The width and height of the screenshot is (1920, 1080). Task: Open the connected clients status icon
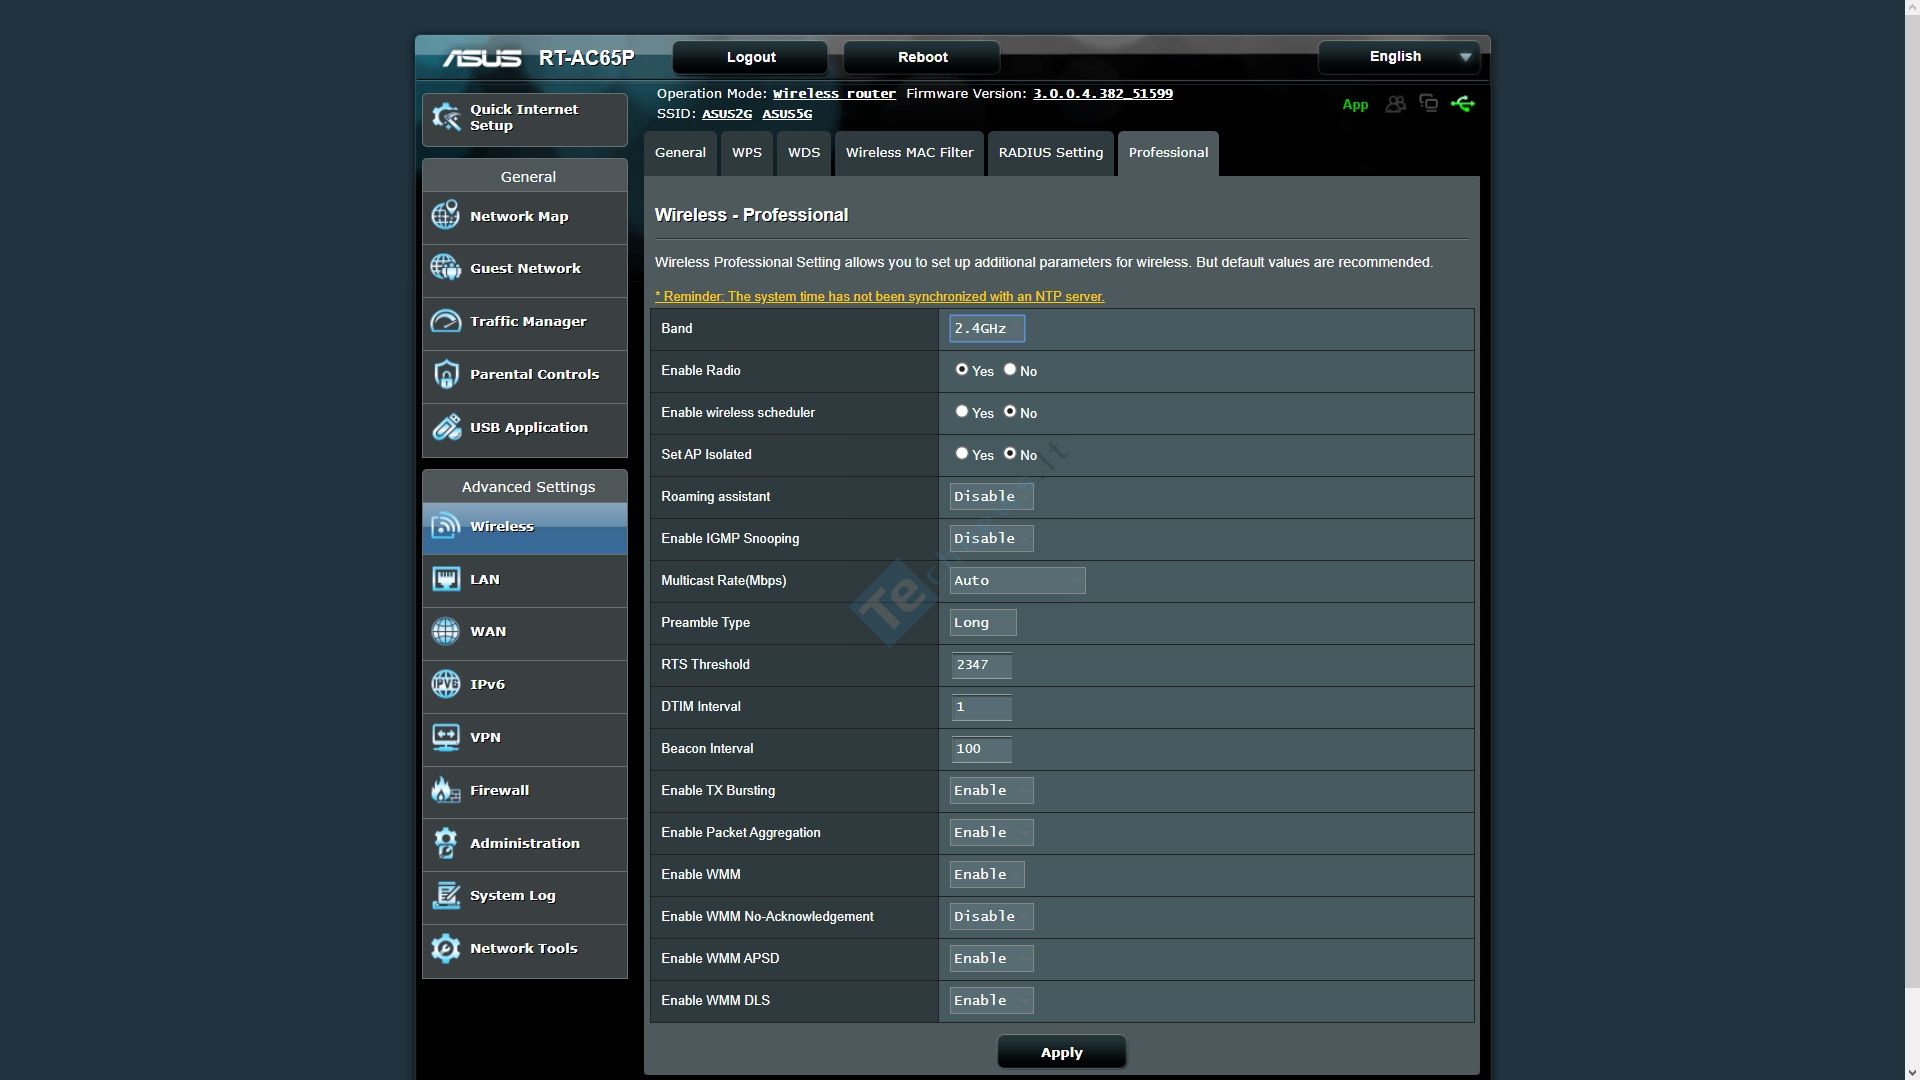(x=1395, y=104)
